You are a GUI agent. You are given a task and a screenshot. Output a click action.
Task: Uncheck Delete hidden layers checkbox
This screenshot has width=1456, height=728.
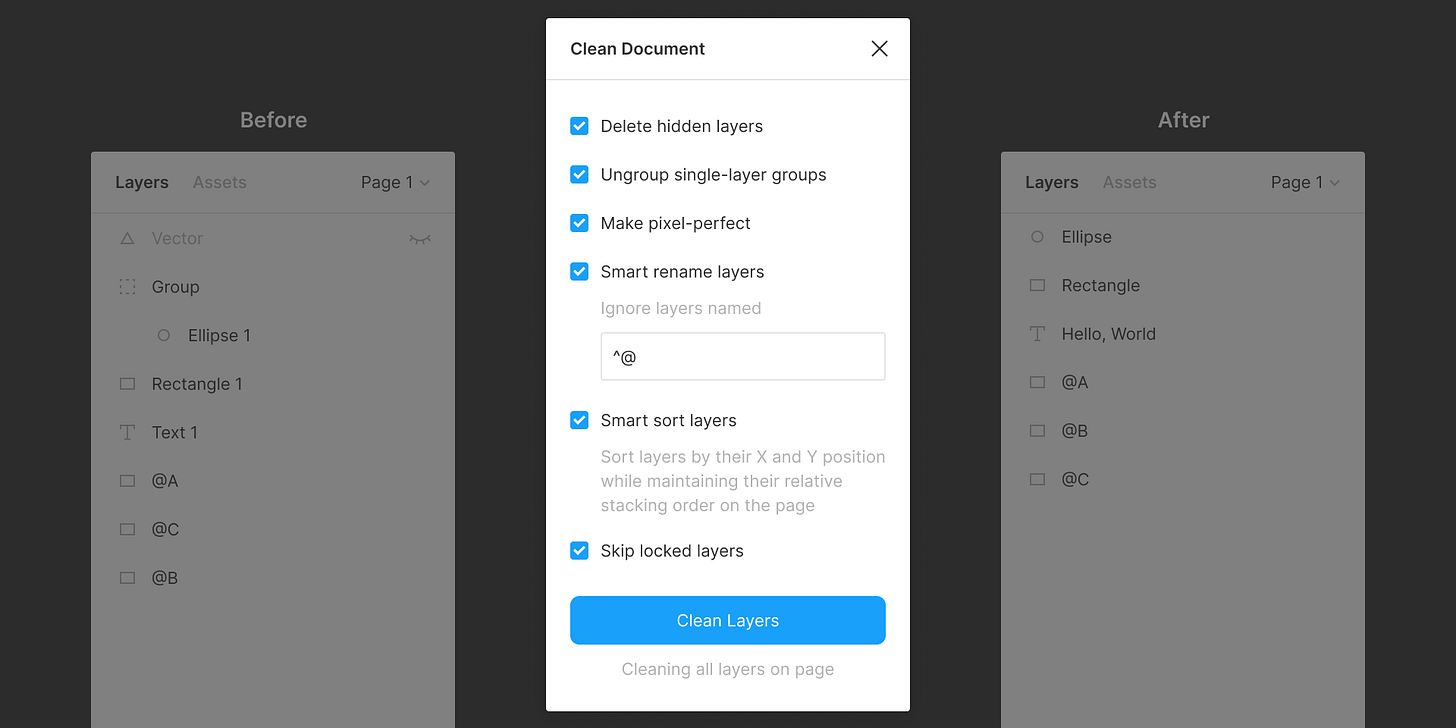click(x=579, y=126)
